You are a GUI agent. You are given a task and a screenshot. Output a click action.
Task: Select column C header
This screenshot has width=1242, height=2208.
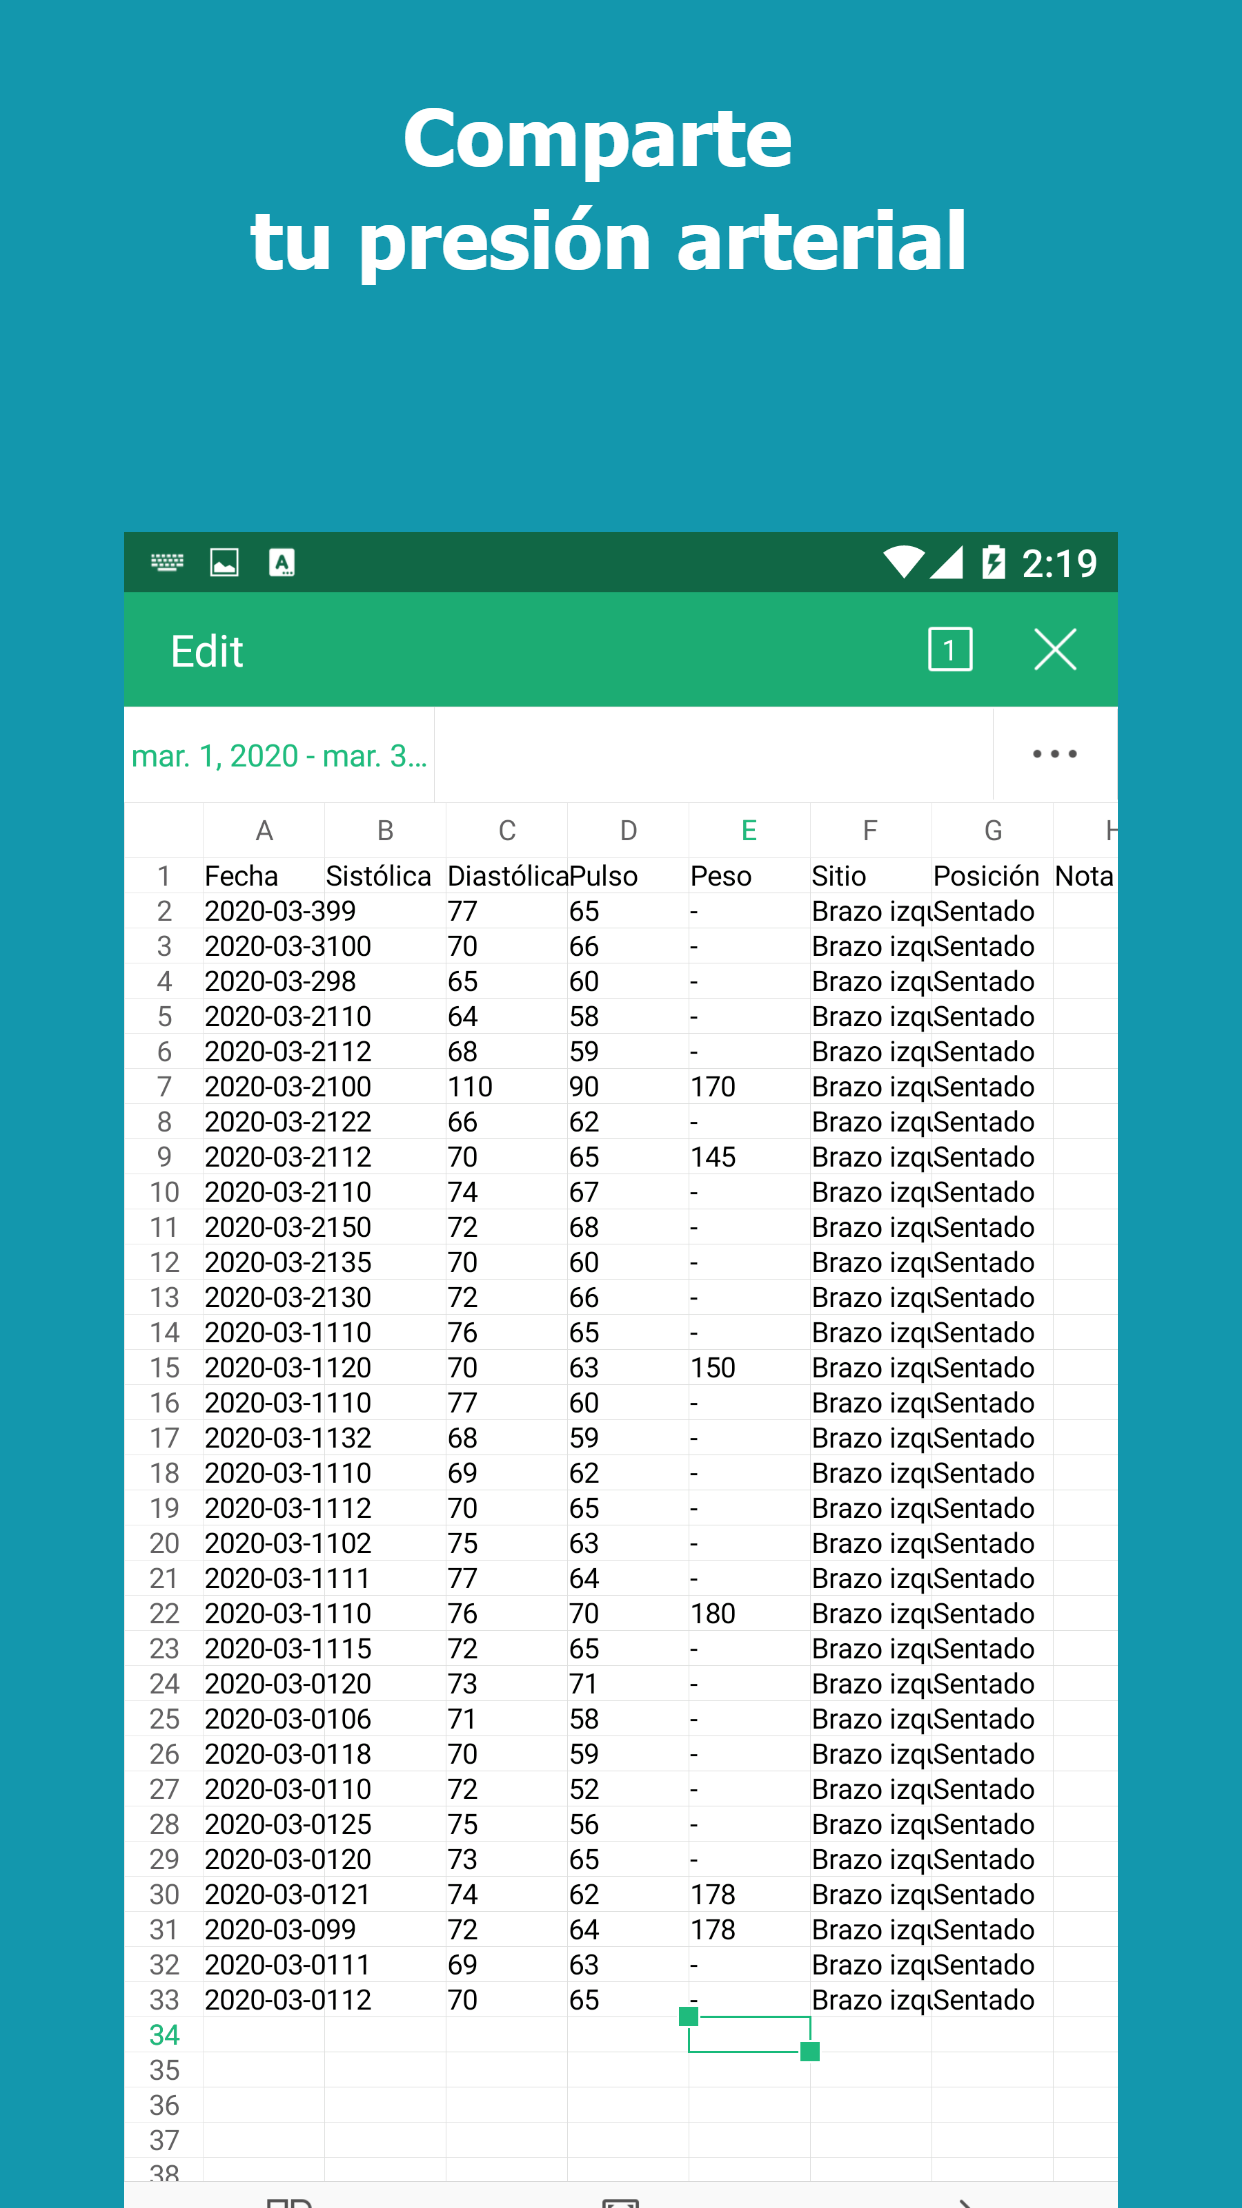(507, 830)
